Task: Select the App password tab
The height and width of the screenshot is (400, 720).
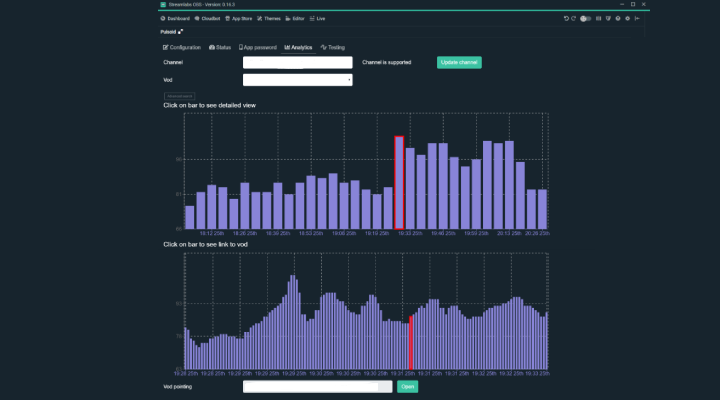Action: coord(257,47)
